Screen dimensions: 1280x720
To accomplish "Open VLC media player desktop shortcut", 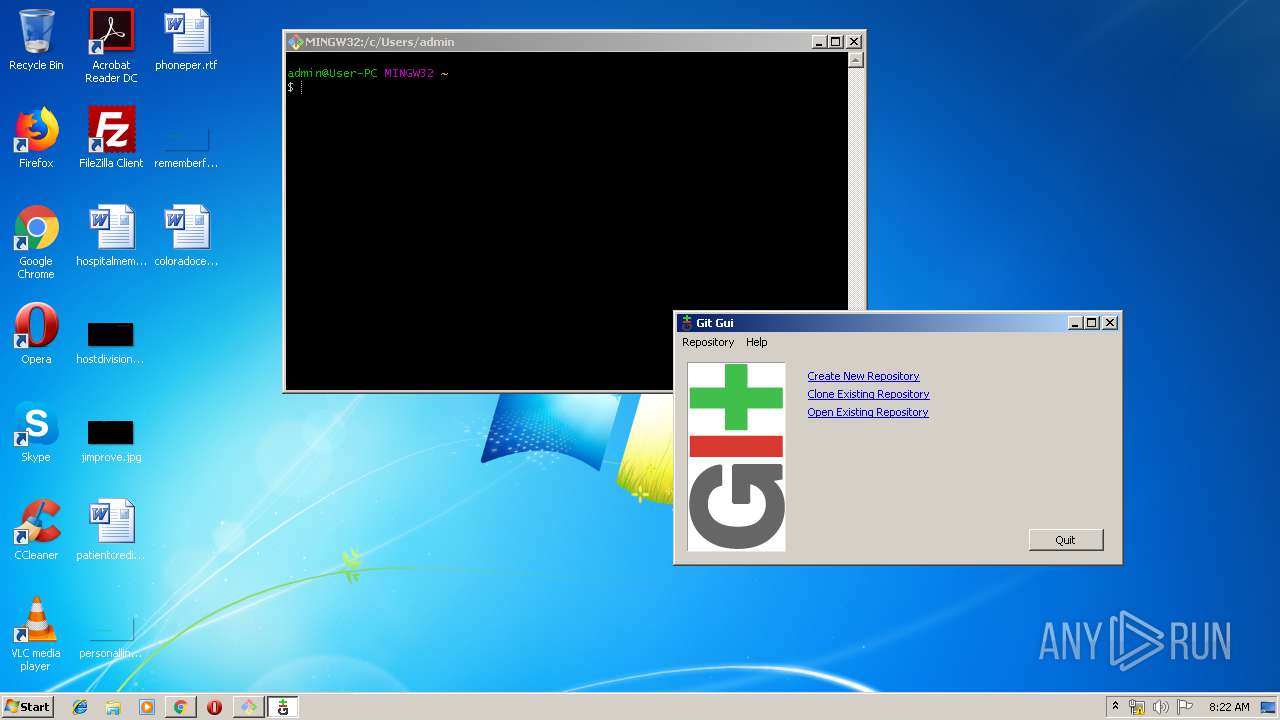I will tap(36, 634).
